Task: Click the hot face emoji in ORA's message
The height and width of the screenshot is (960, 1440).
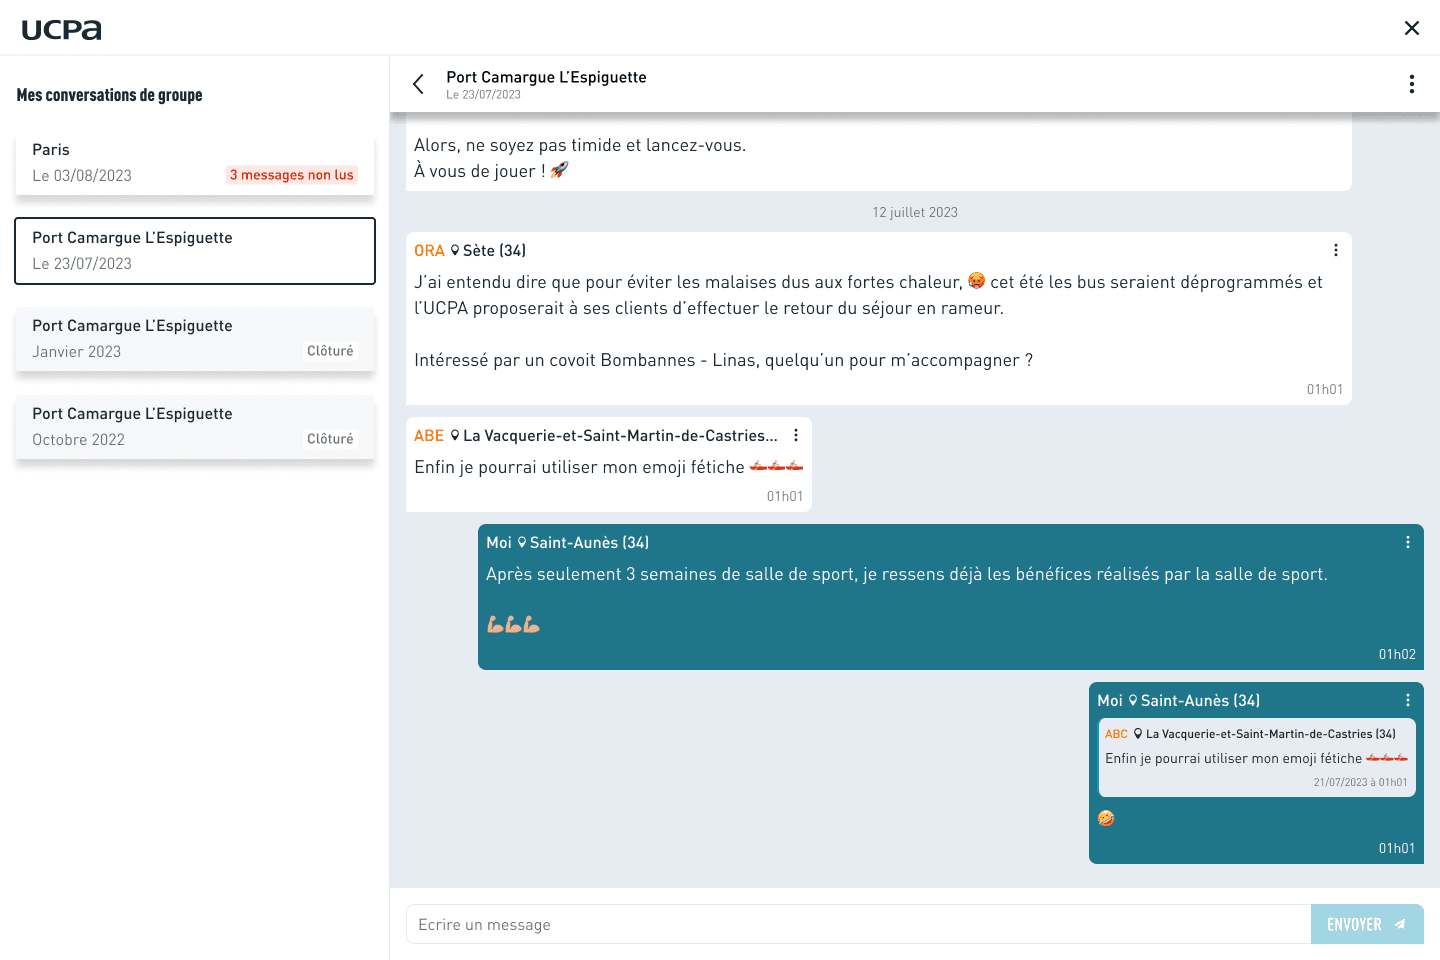Action: click(977, 281)
